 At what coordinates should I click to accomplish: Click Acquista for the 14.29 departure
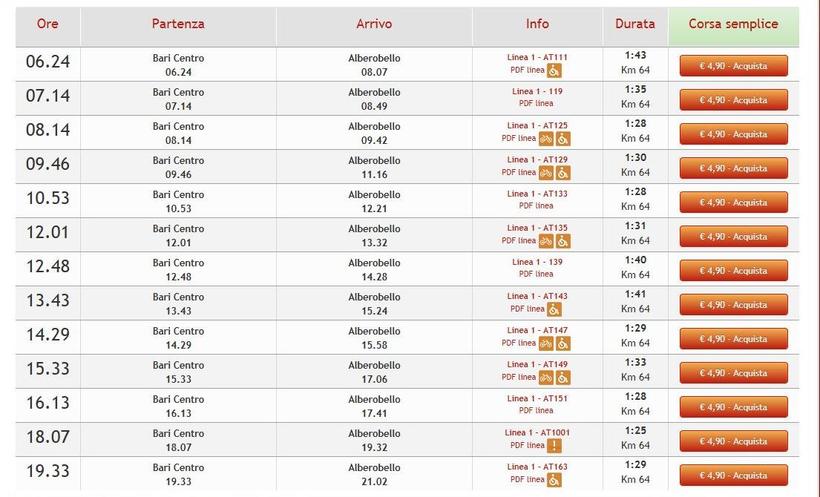tap(733, 339)
